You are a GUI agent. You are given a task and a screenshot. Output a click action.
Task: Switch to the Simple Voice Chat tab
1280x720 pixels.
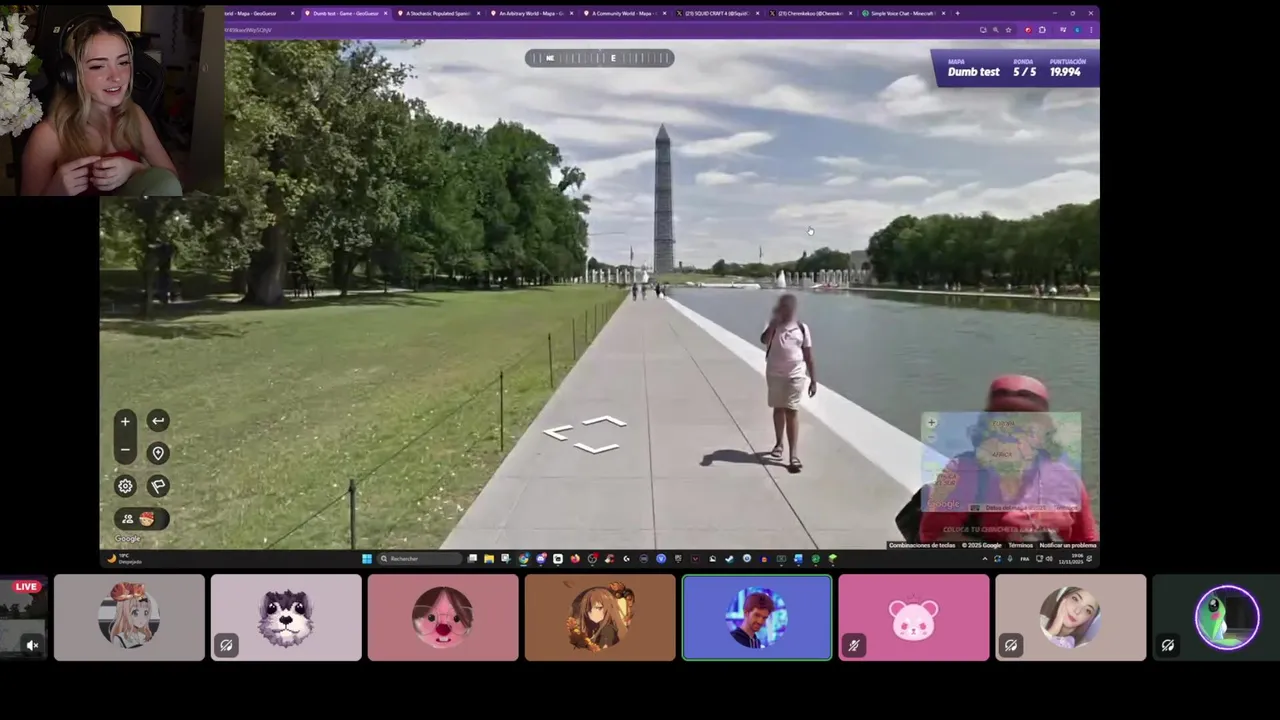click(904, 13)
